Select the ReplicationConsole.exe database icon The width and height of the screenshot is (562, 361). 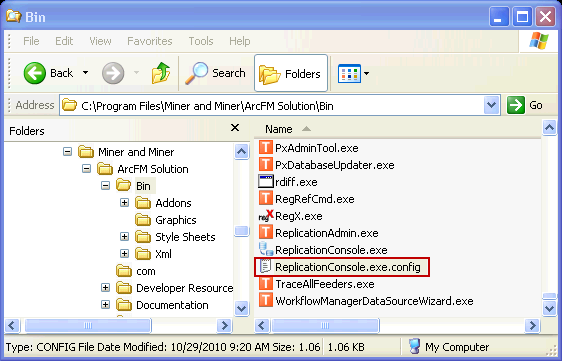pos(266,250)
